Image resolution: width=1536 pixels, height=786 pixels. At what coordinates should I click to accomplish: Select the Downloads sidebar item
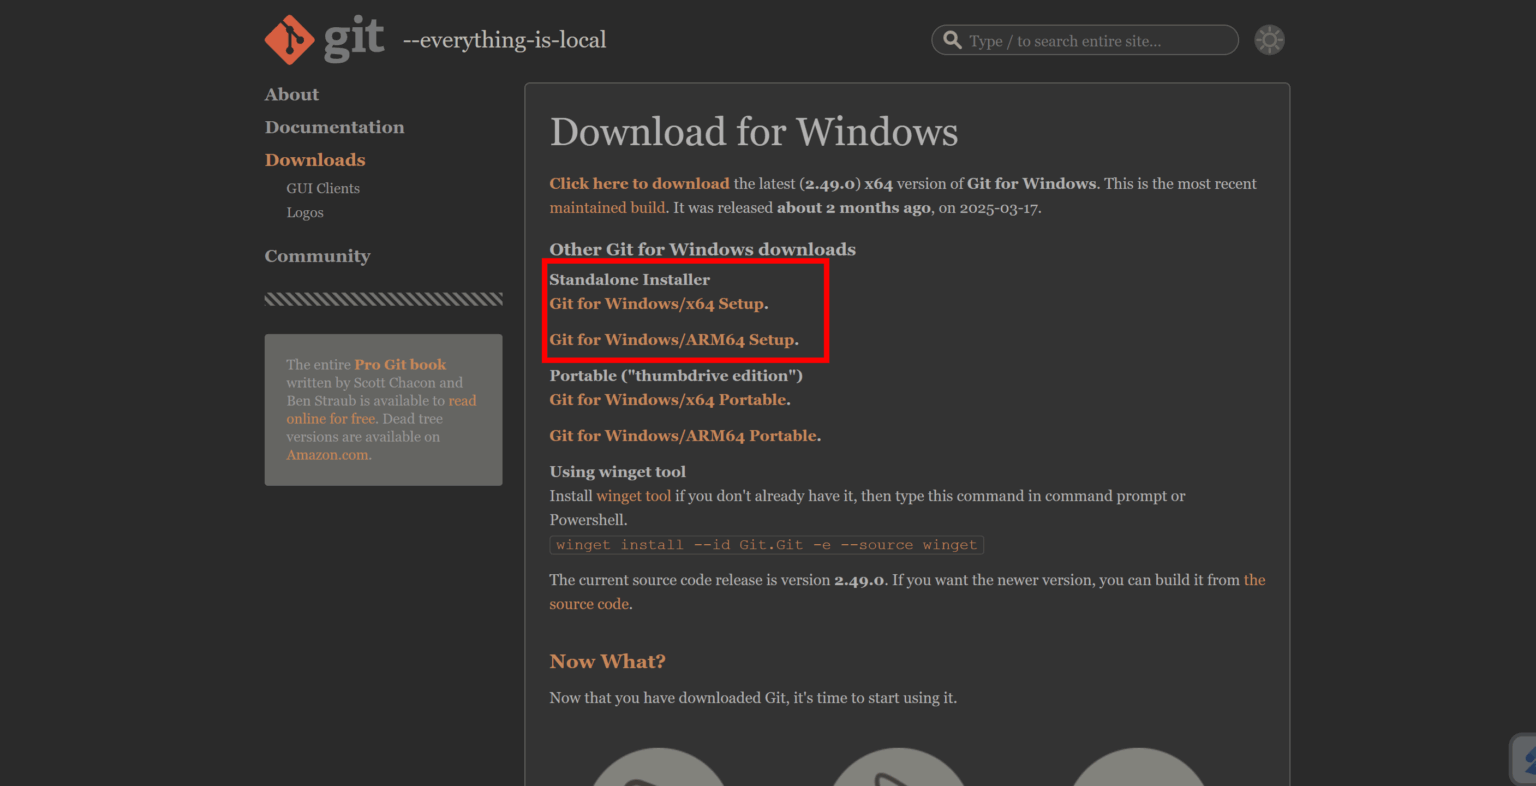coord(315,160)
